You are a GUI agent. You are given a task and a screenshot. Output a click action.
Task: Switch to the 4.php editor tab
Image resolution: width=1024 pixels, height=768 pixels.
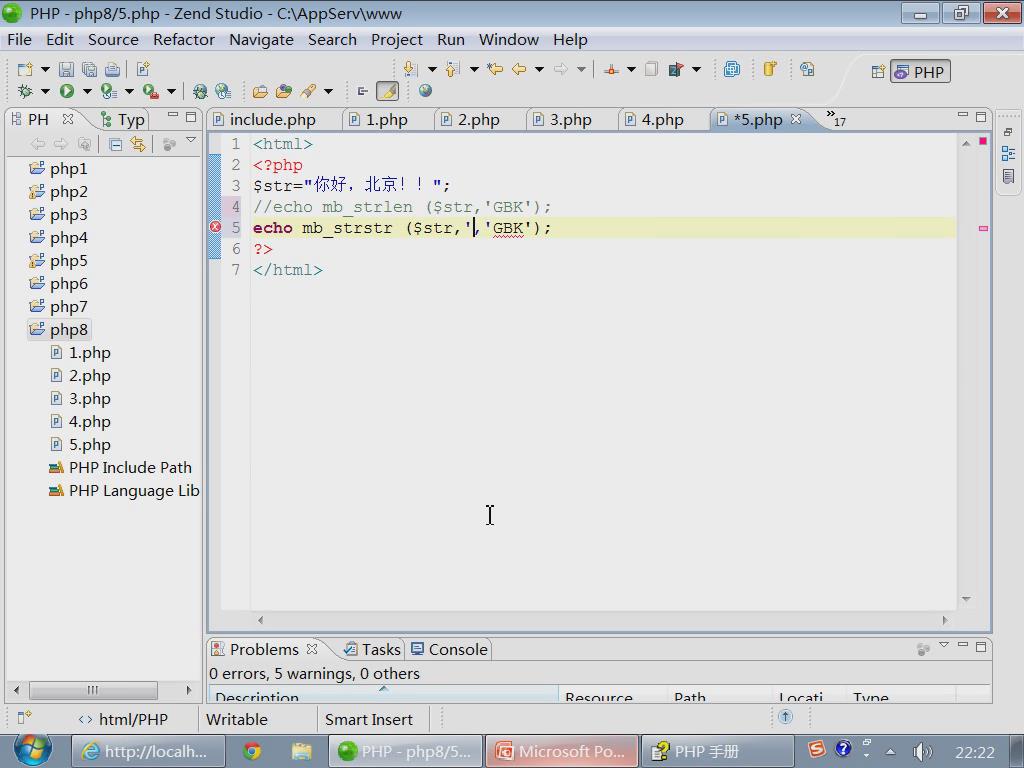(655, 120)
